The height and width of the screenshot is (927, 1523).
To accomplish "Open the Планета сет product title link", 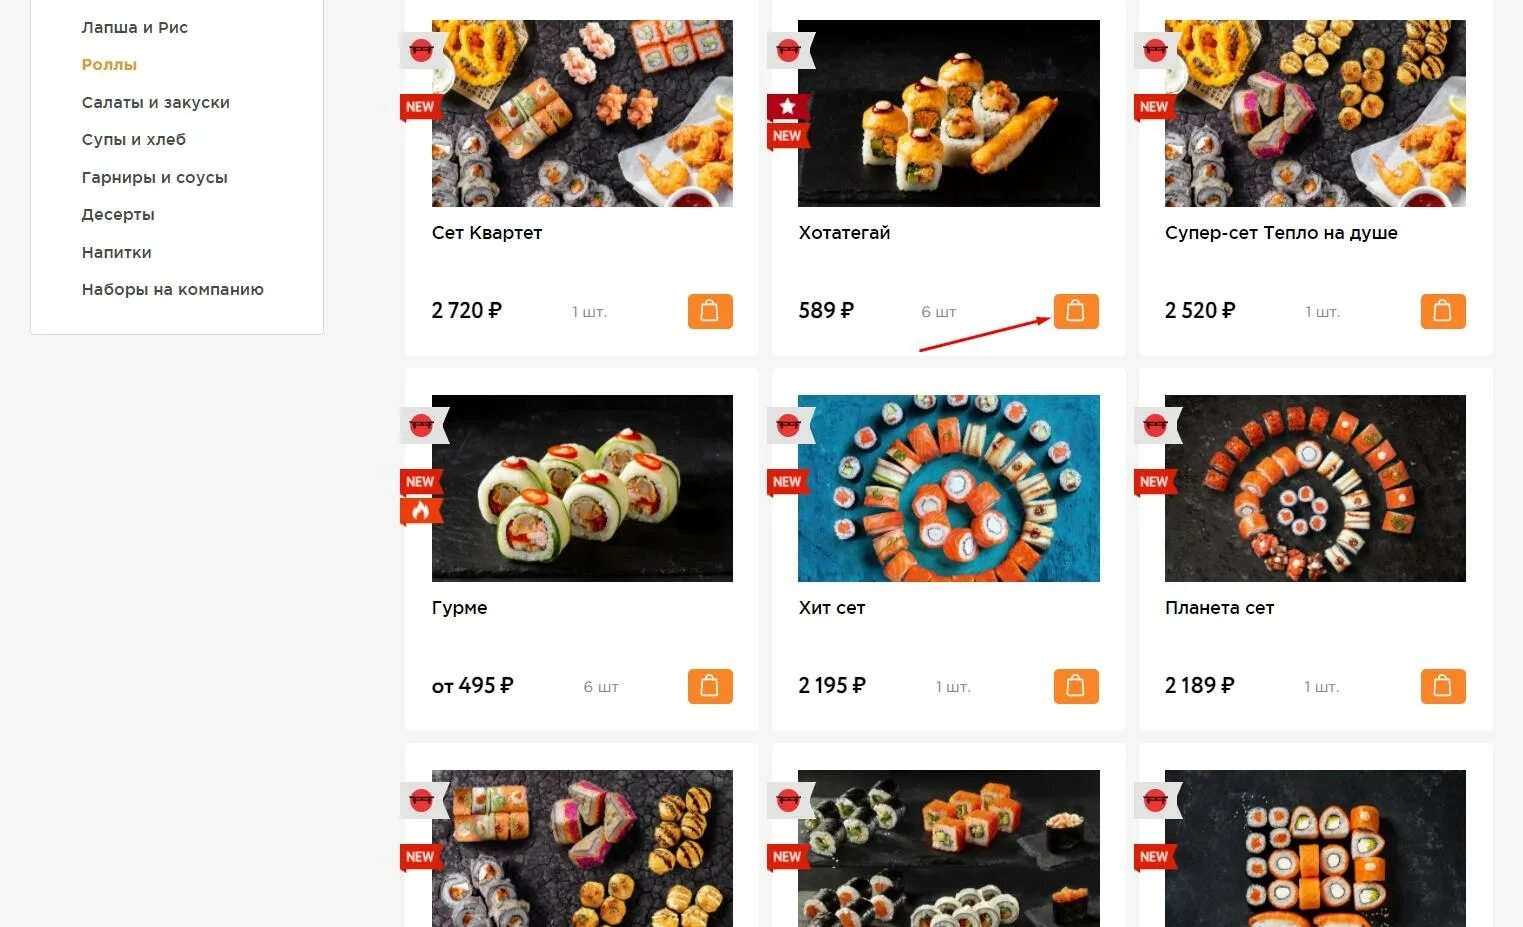I will (x=1219, y=607).
